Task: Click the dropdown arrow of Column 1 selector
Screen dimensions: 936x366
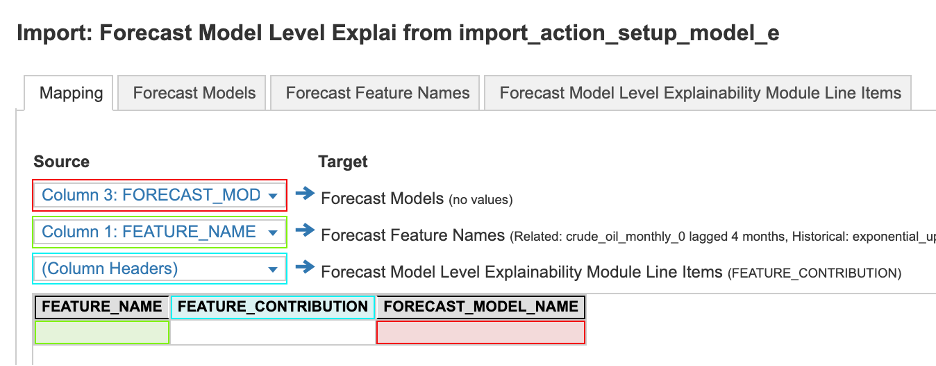Action: (x=273, y=233)
